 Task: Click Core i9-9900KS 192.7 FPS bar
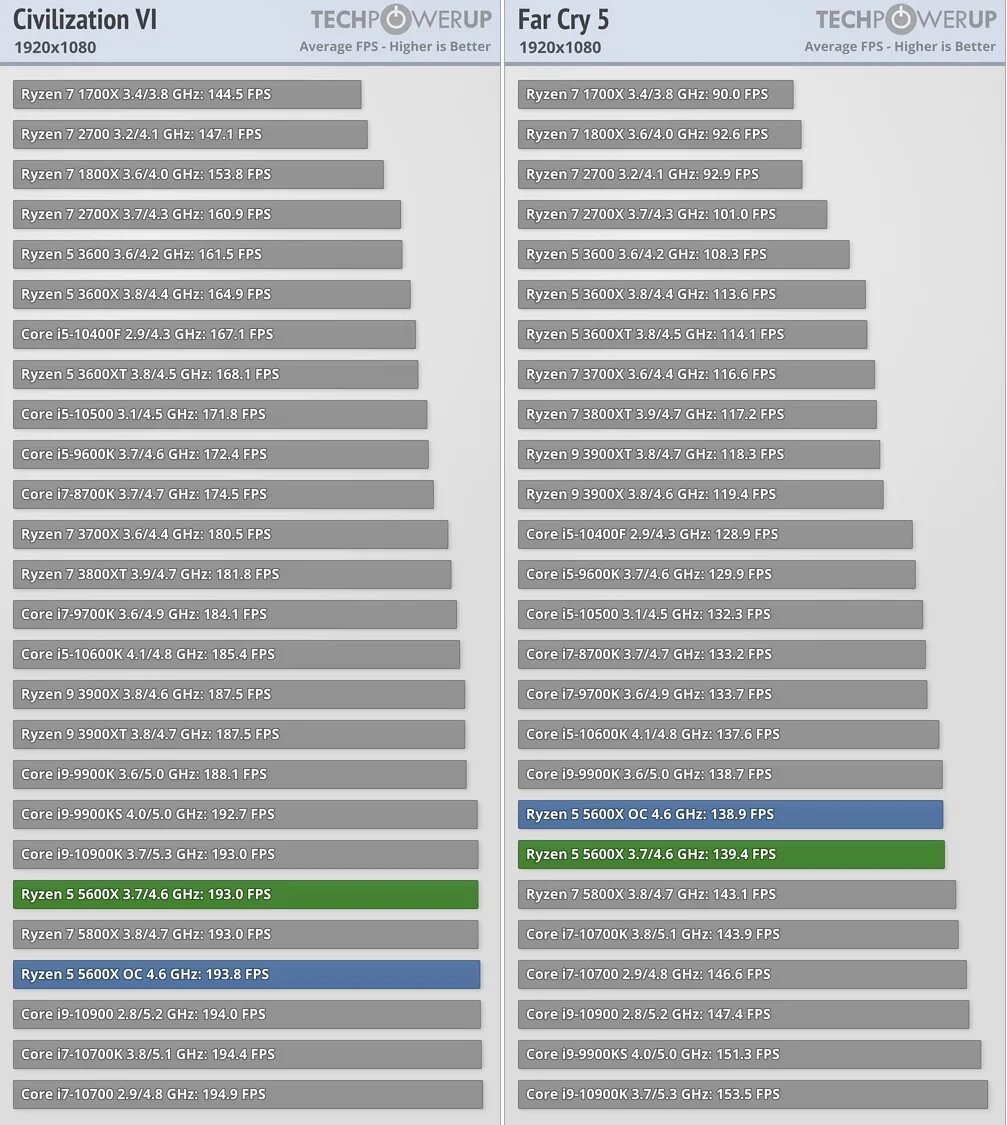coord(245,814)
